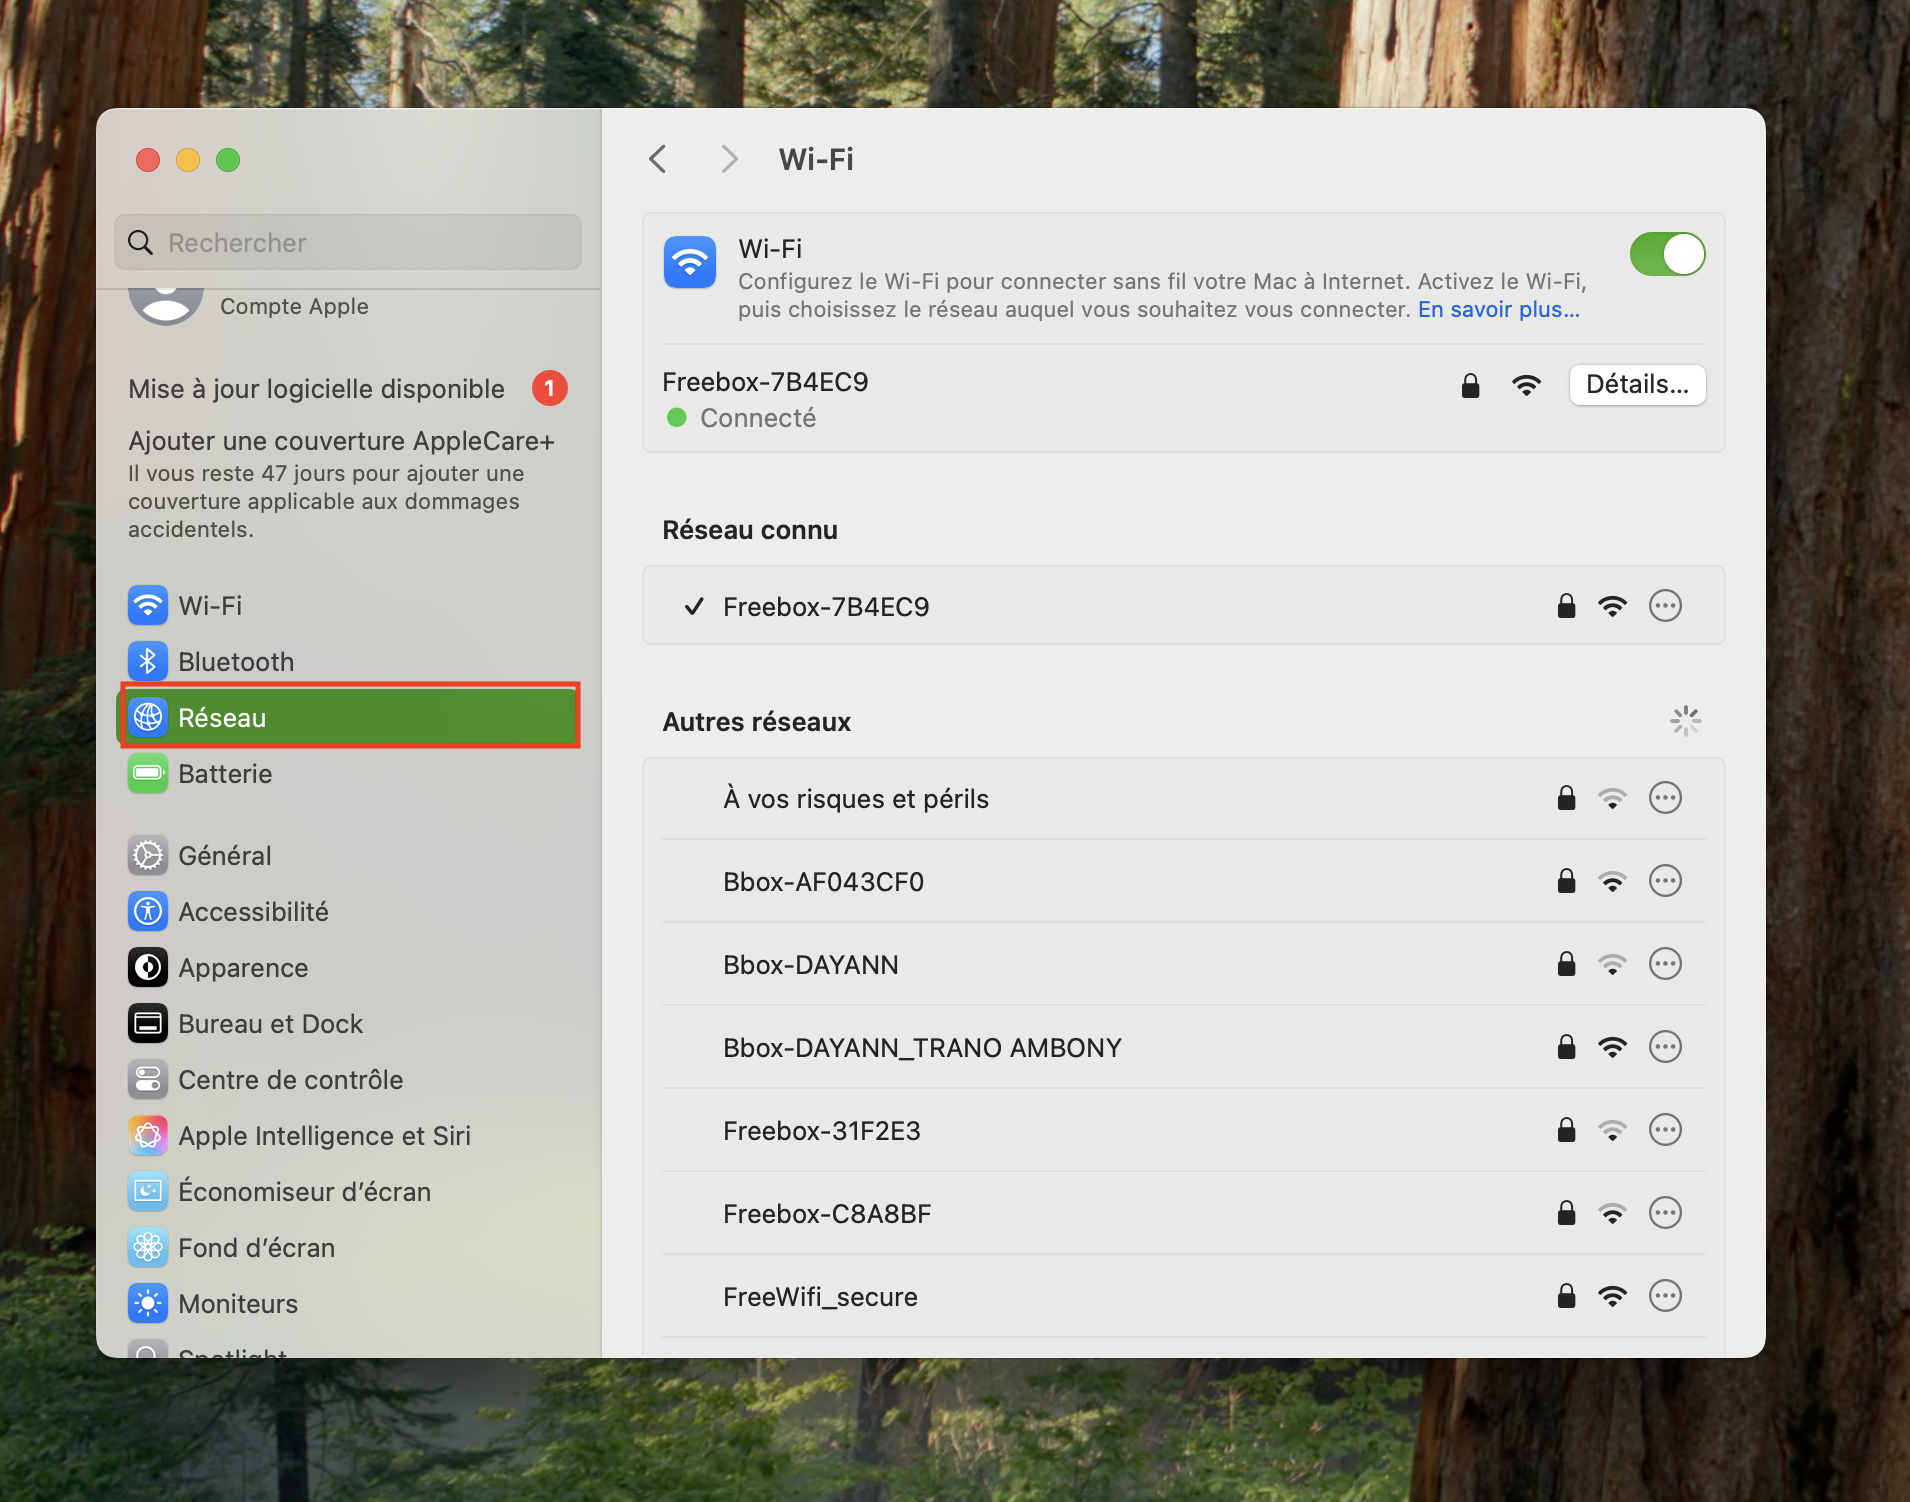Image resolution: width=1910 pixels, height=1502 pixels.
Task: Click the Détails button for Freebox-7B4EC9
Action: click(1637, 385)
